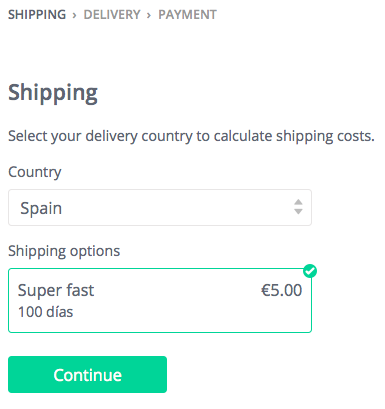
Task: Click the Super fast option title text
Action: coord(56,290)
